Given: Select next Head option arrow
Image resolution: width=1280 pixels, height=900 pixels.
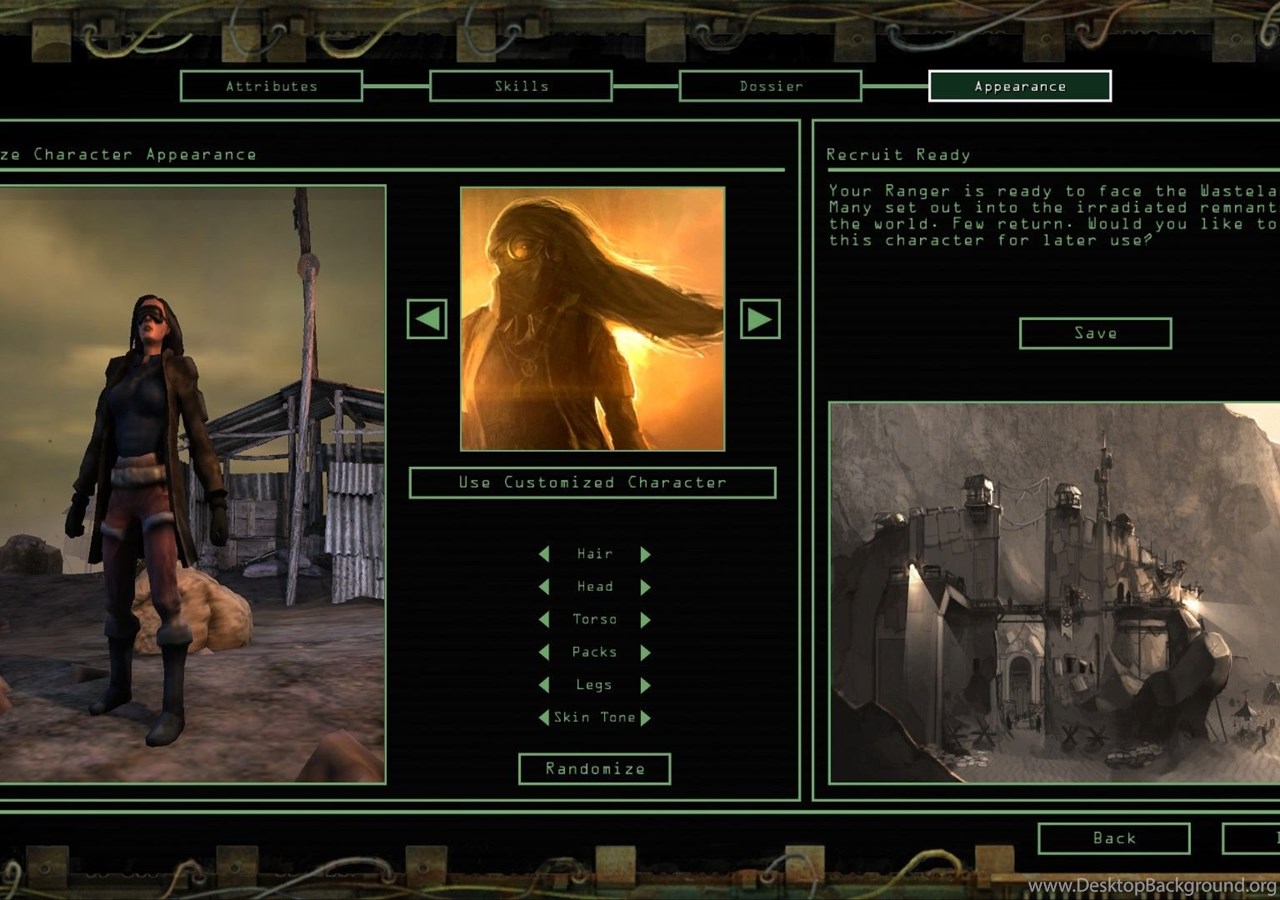Looking at the screenshot, I should [x=645, y=587].
